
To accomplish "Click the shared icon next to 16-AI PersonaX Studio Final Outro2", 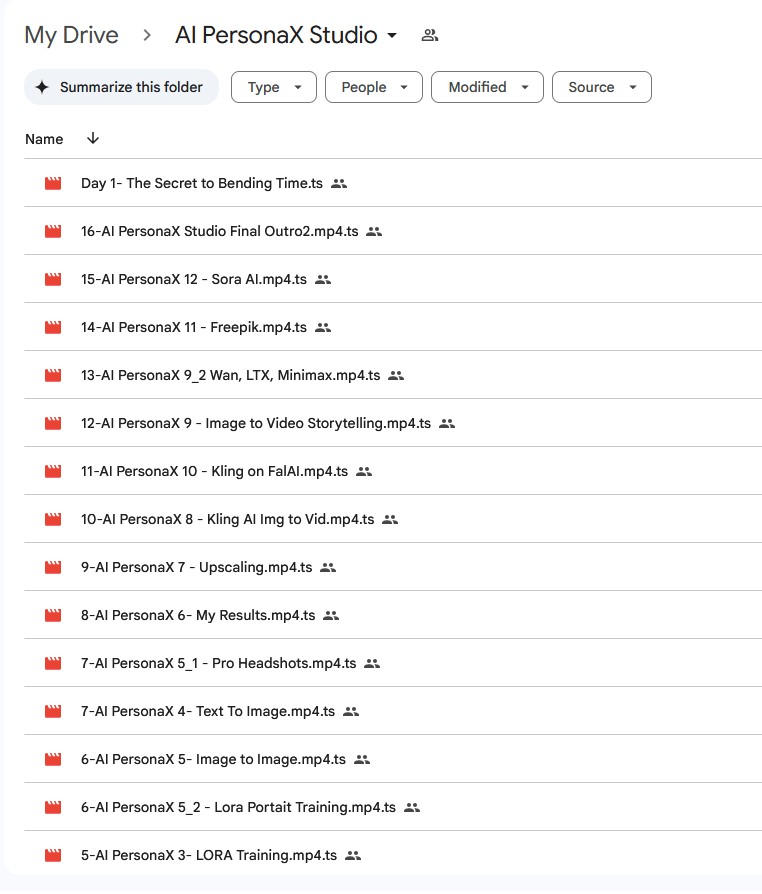I will pyautogui.click(x=374, y=231).
